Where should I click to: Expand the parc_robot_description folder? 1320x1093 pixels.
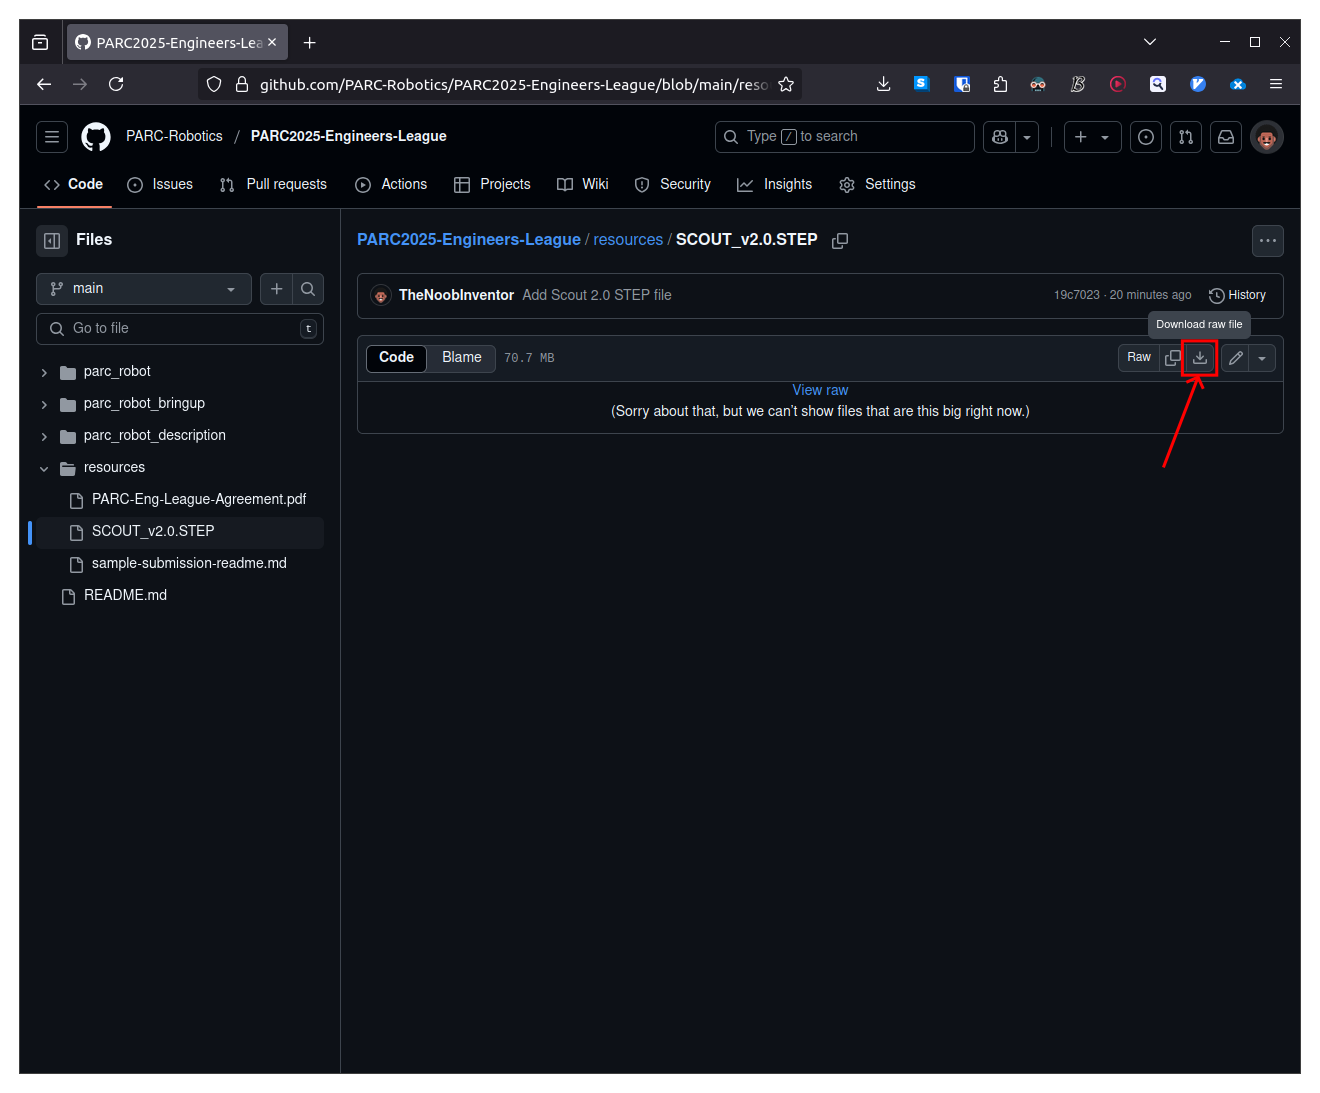[x=44, y=436]
